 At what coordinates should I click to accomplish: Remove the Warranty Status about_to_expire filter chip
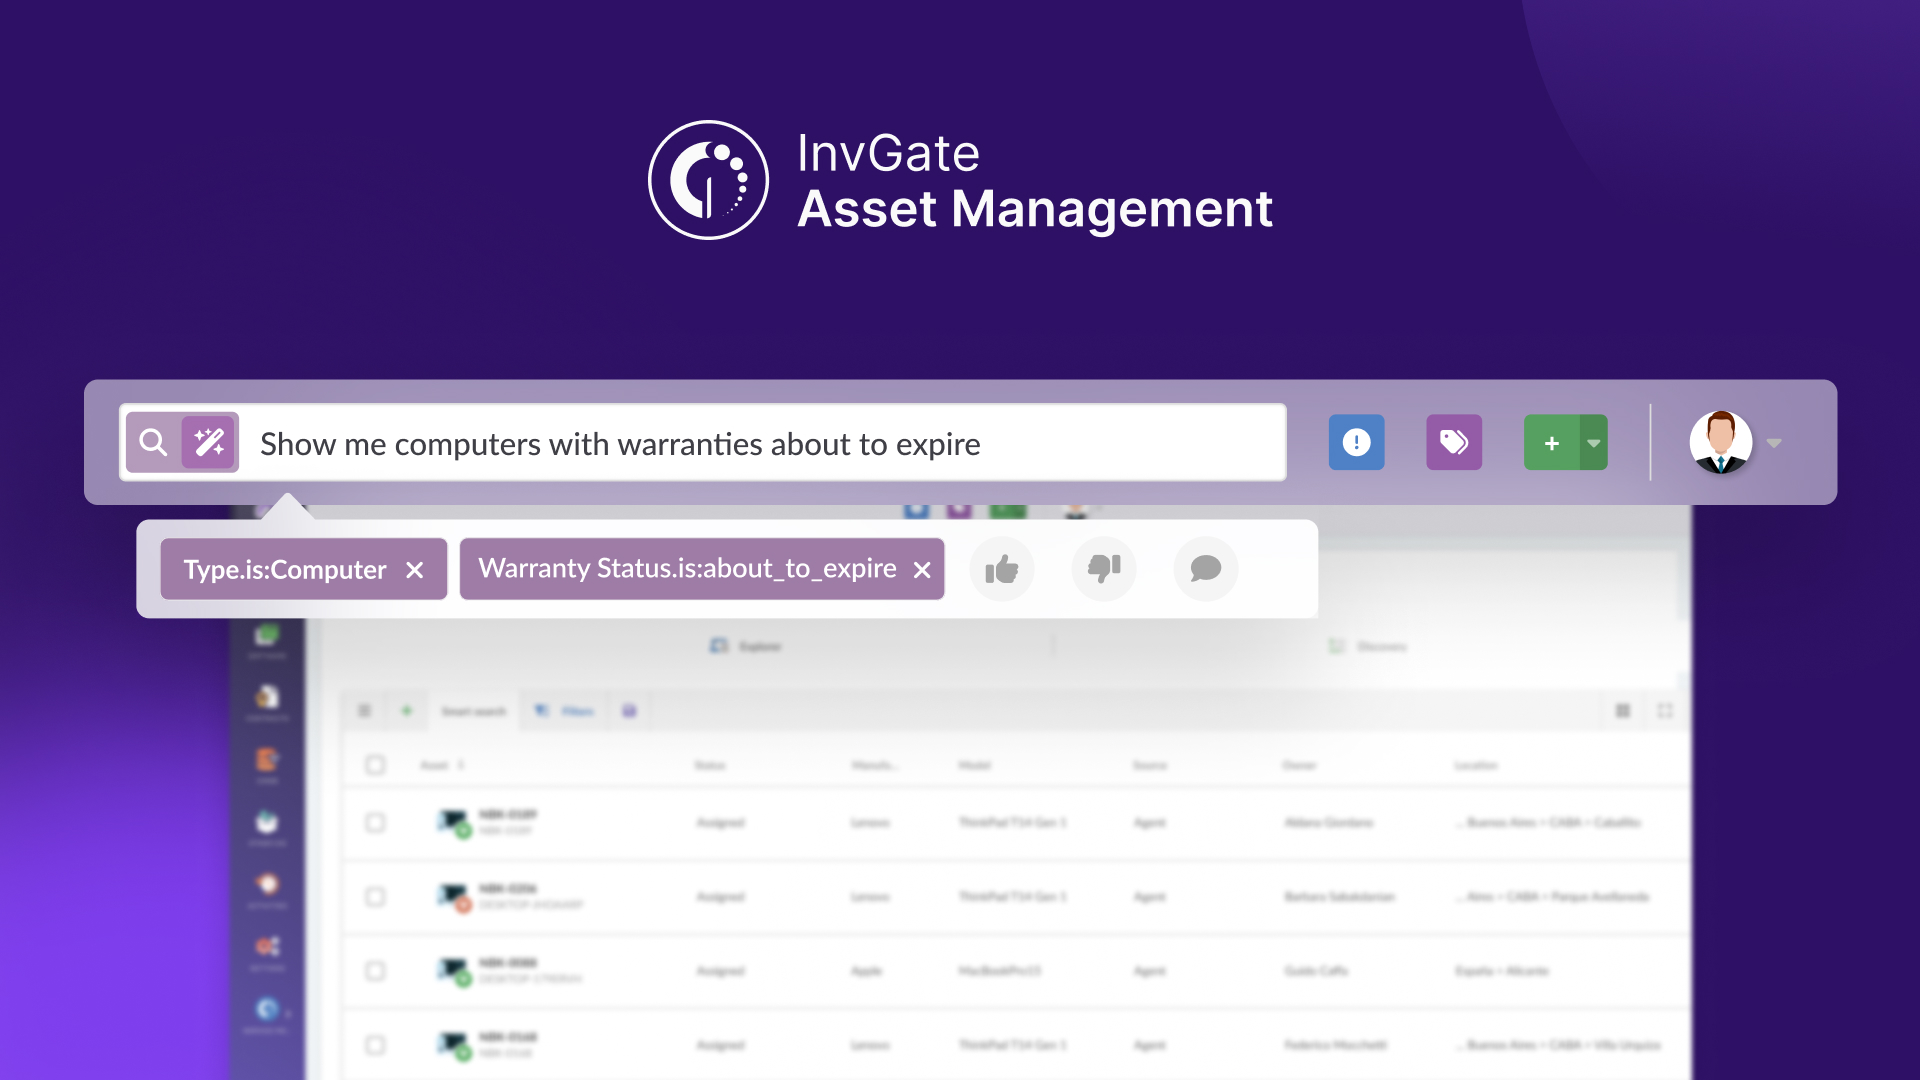pos(922,570)
